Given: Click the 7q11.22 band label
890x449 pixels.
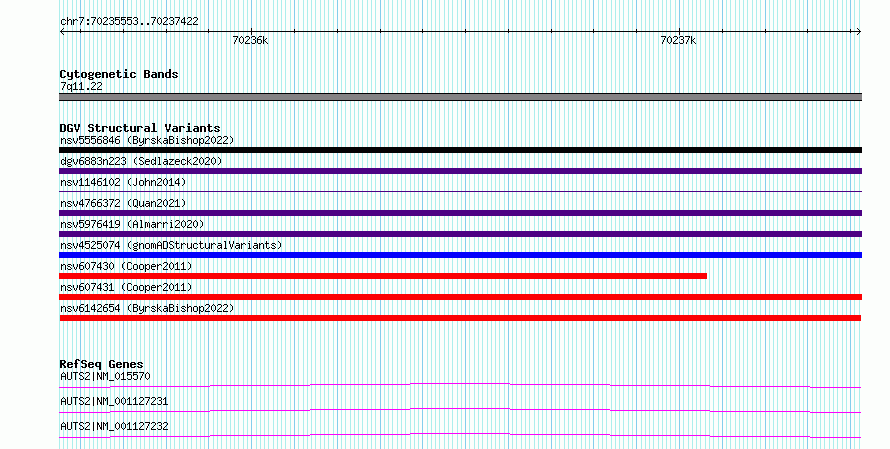Looking at the screenshot, I should click(81, 86).
